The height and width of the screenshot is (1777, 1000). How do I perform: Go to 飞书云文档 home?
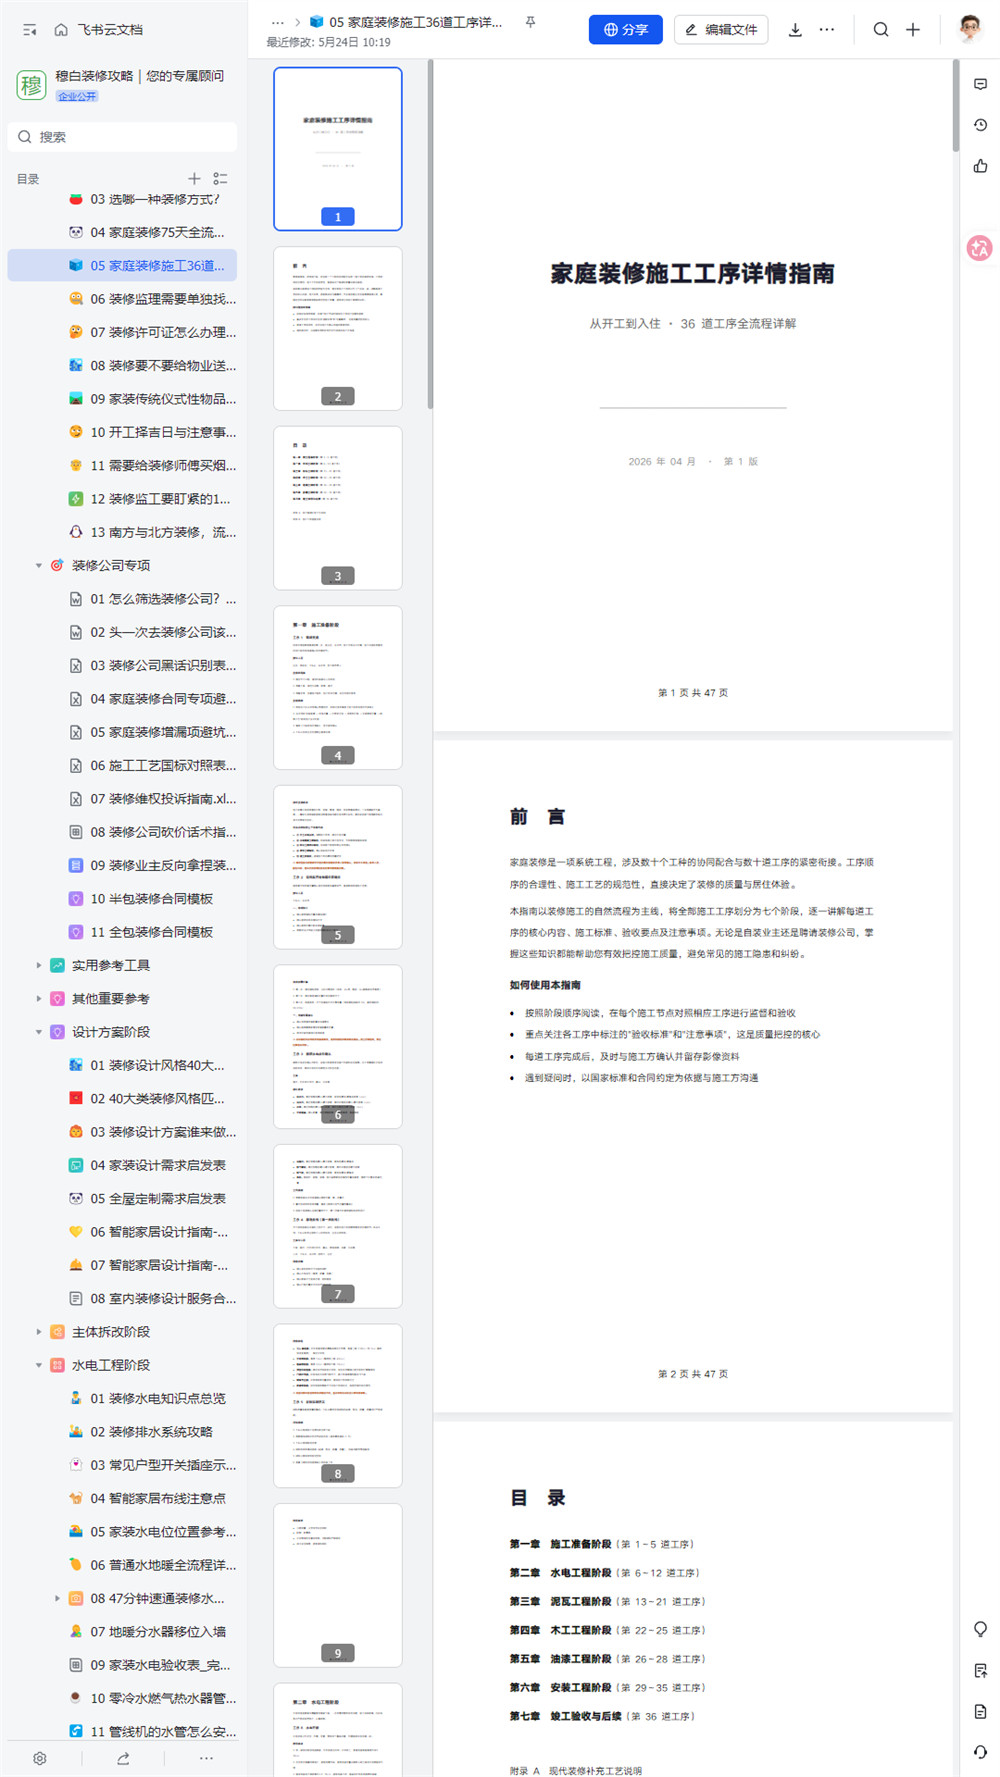99,30
